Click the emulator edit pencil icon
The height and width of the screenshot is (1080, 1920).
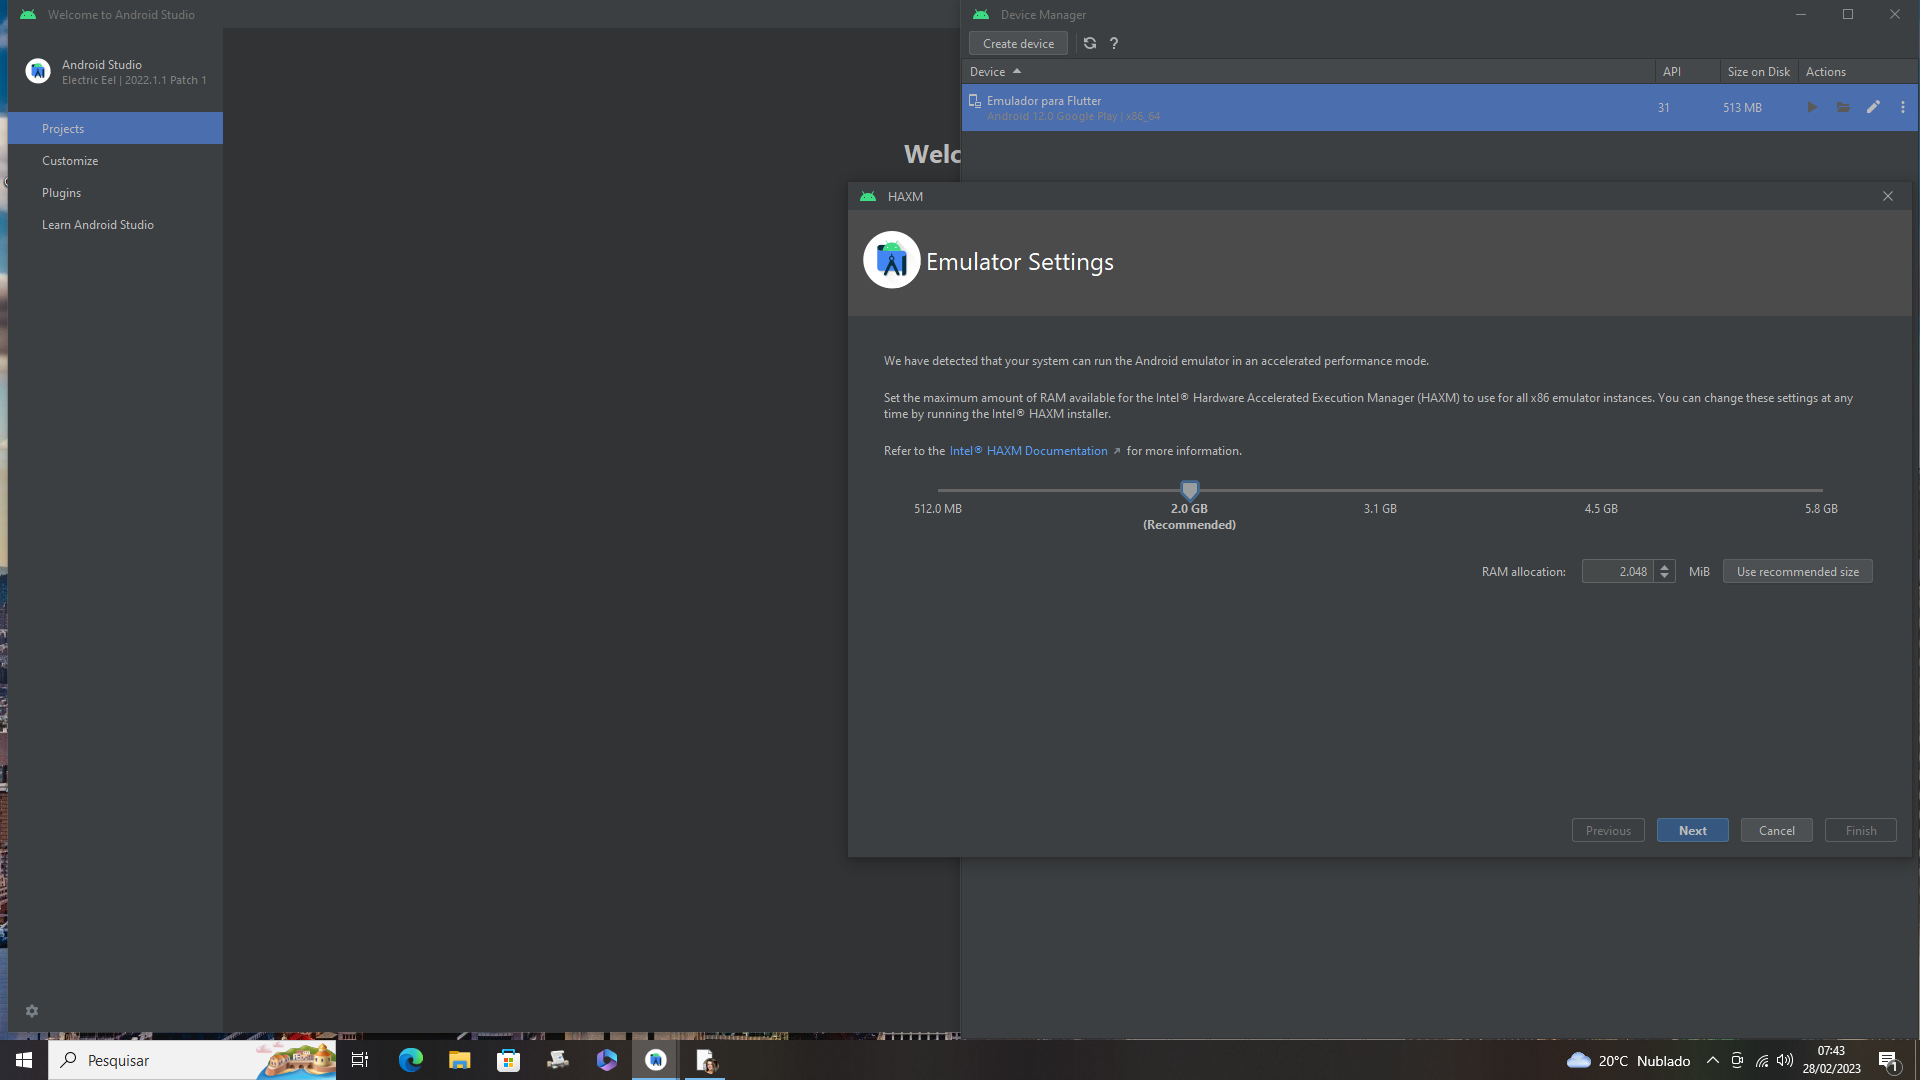click(x=1873, y=107)
